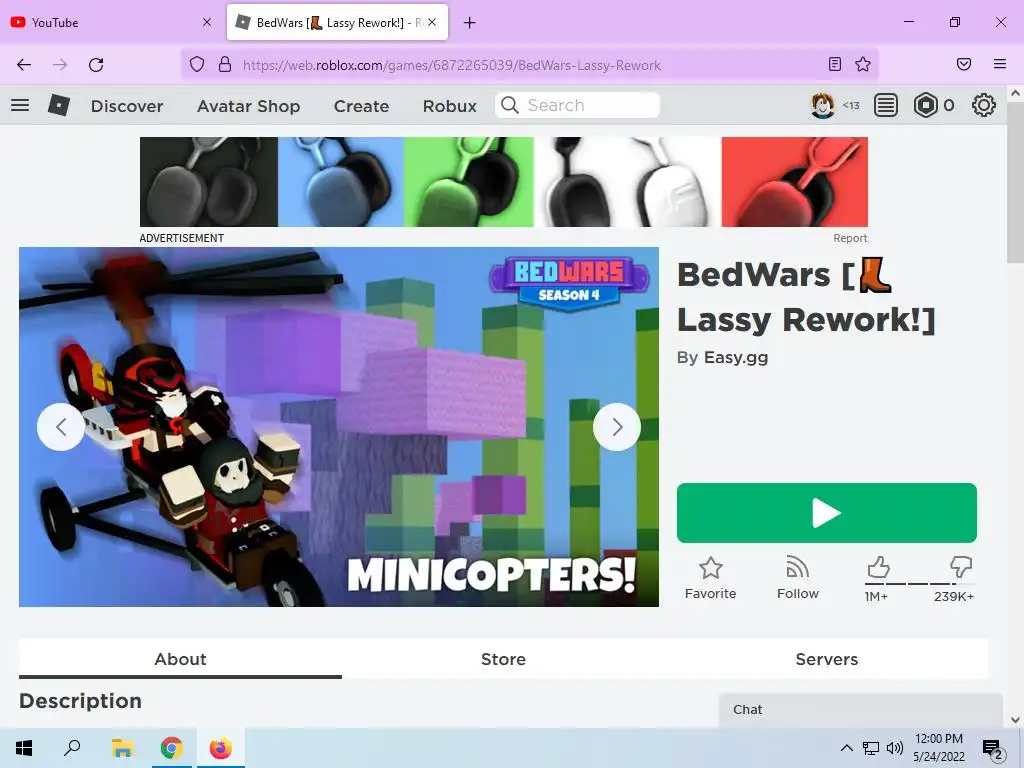Close the YouTube browser tab
Screen dimensions: 1024x768
click(x=206, y=22)
